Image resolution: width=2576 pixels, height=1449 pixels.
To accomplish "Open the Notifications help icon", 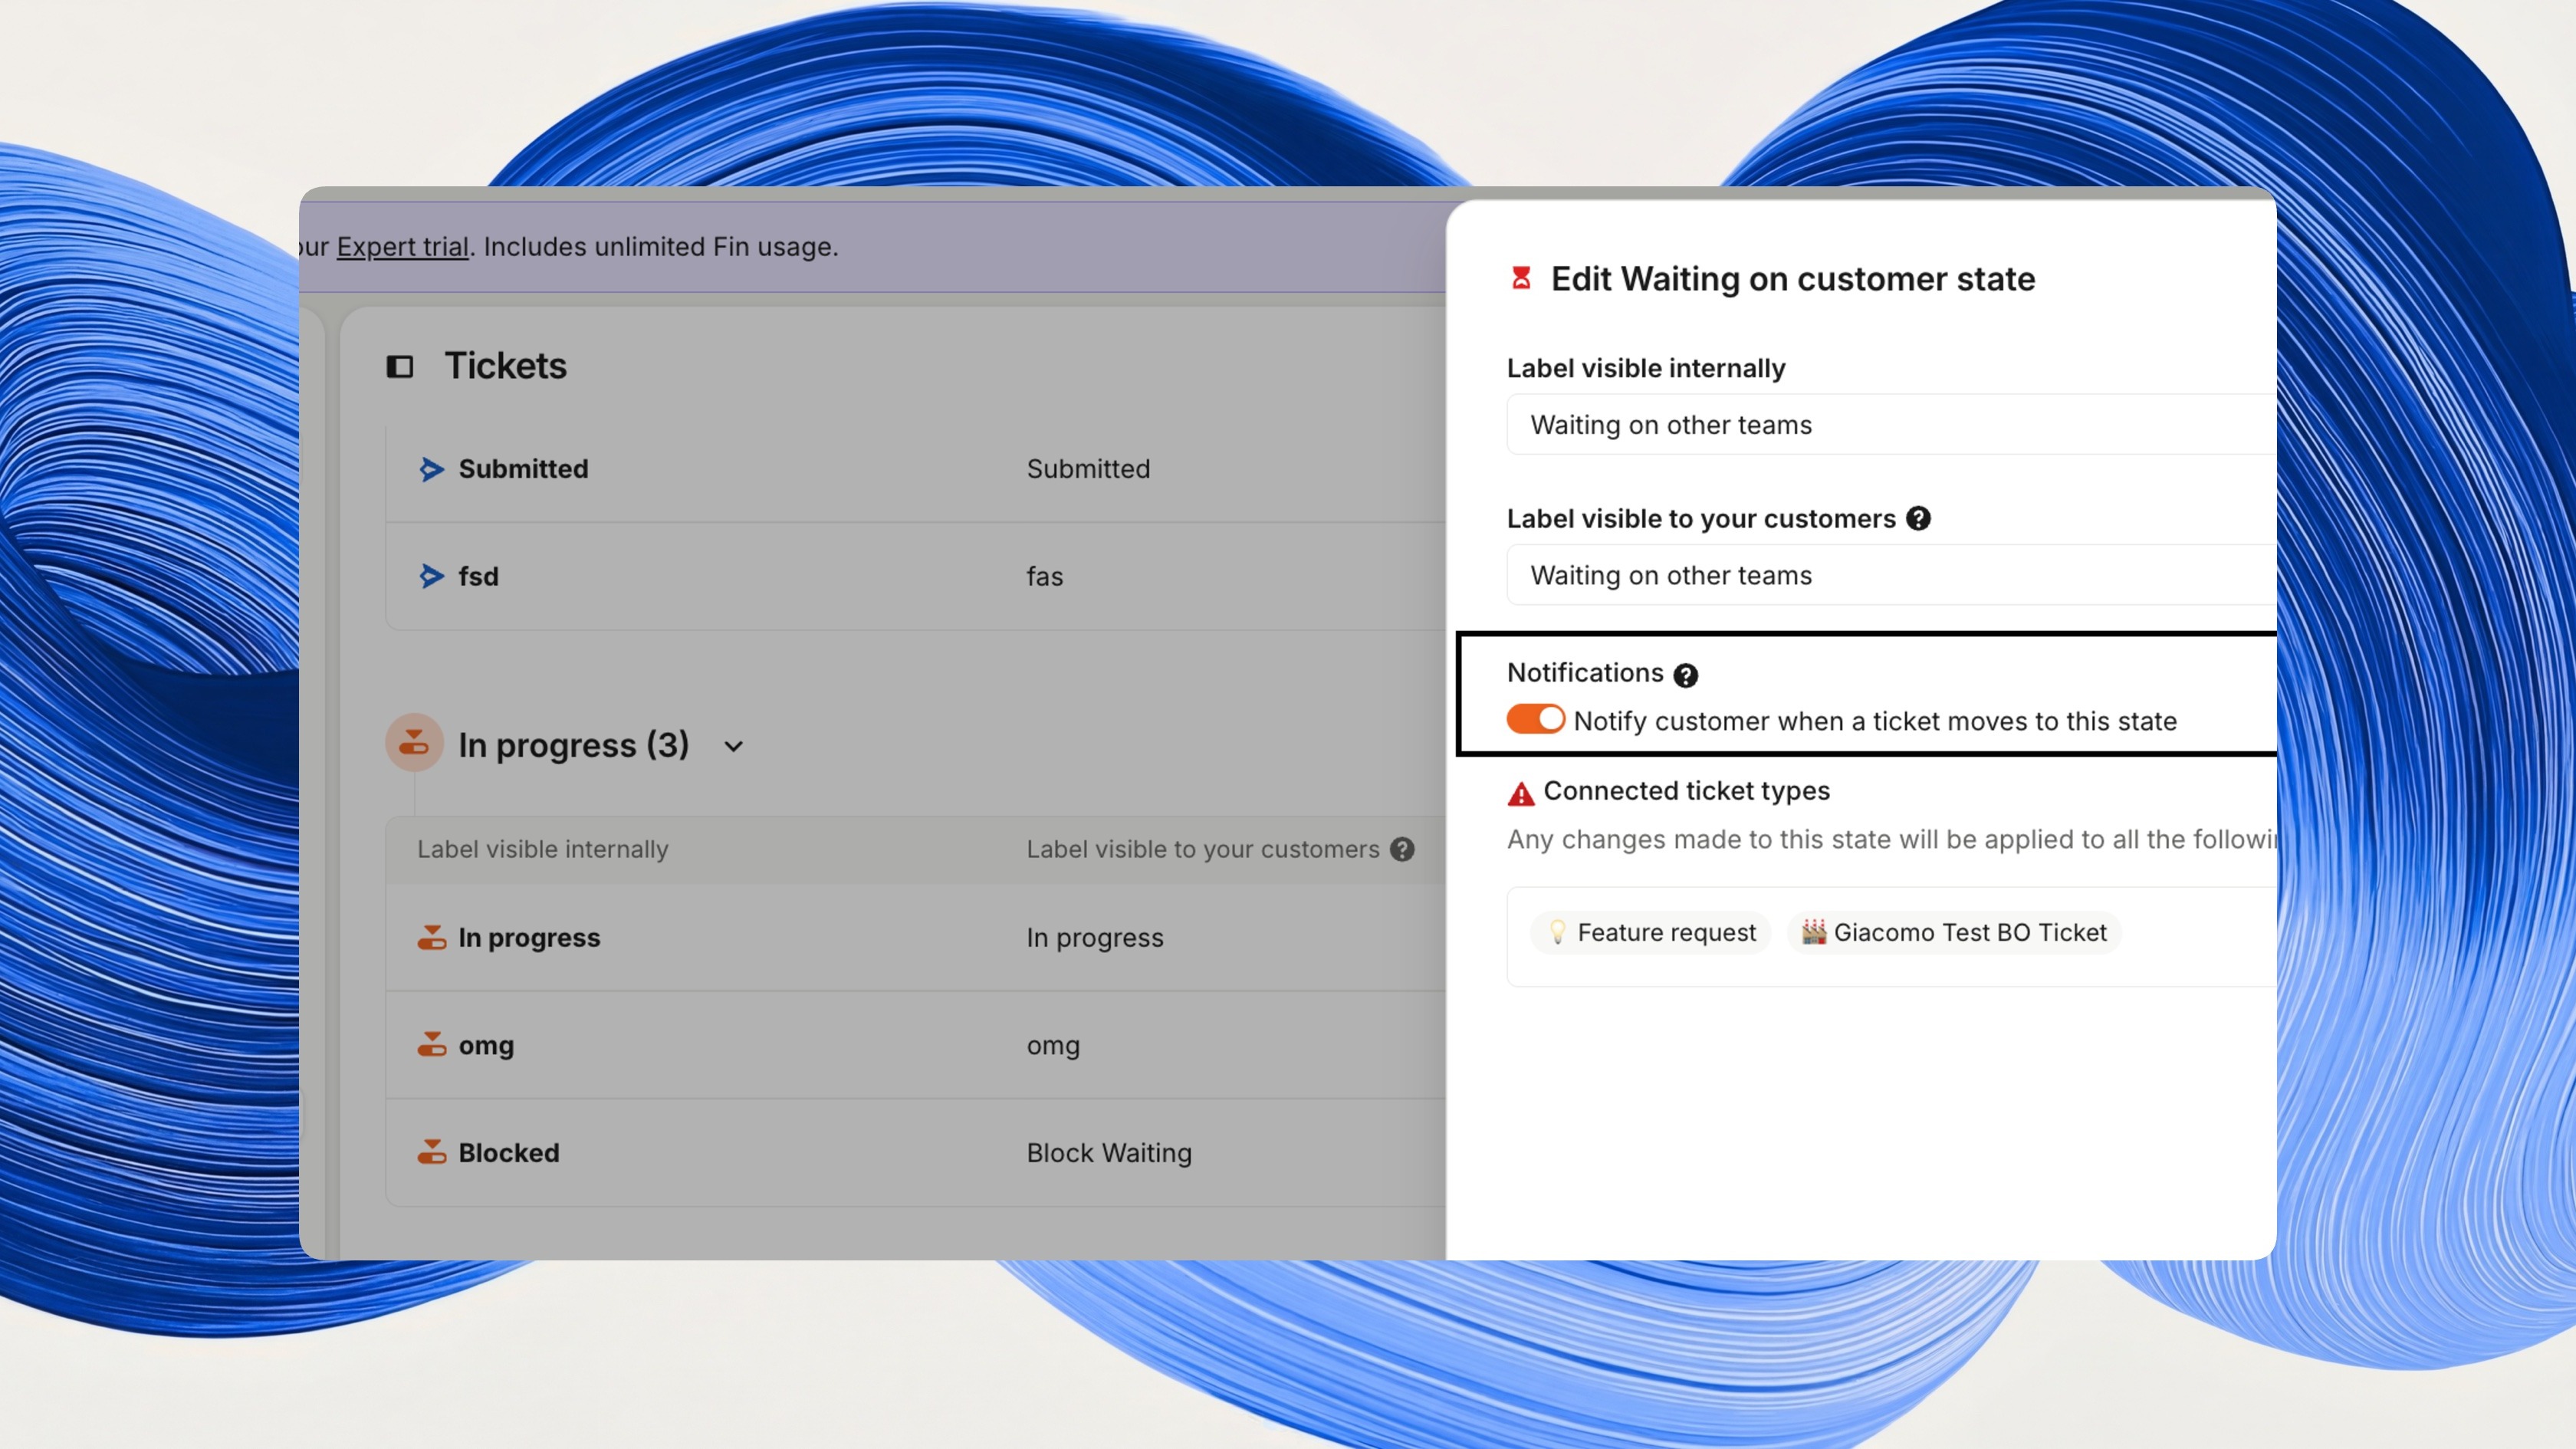I will click(x=1685, y=675).
